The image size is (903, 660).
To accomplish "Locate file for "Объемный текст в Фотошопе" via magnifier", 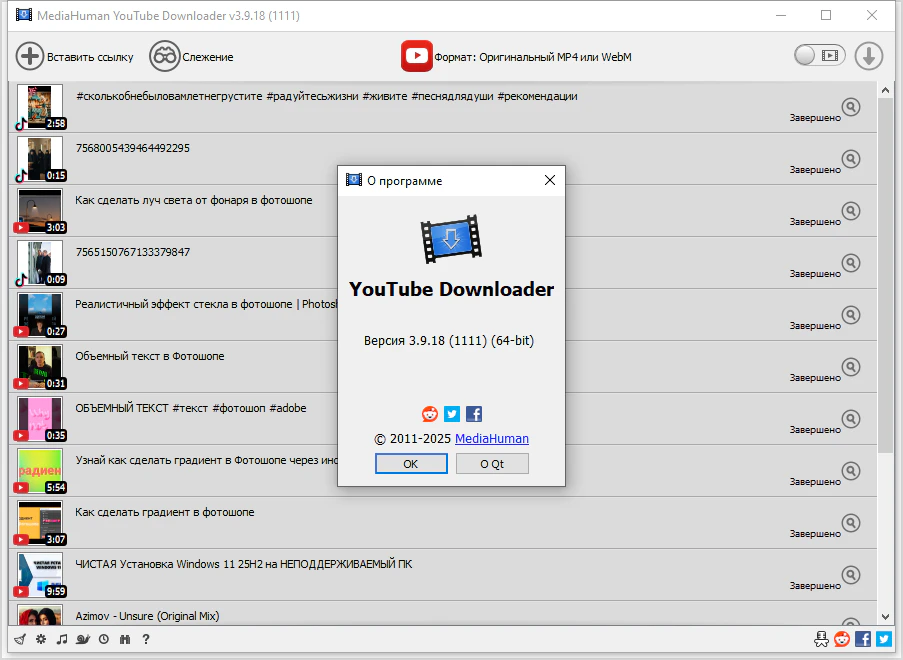I will [x=850, y=367].
